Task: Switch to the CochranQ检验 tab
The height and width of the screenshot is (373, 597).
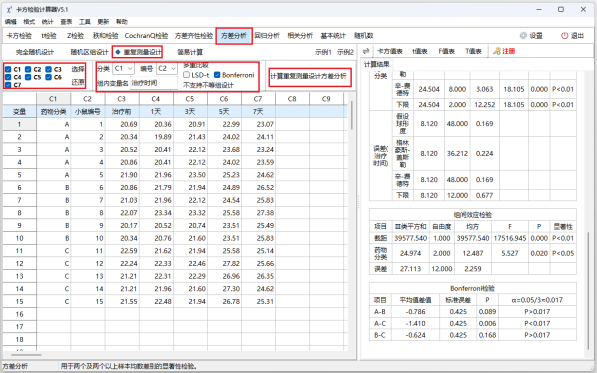Action: coord(146,36)
